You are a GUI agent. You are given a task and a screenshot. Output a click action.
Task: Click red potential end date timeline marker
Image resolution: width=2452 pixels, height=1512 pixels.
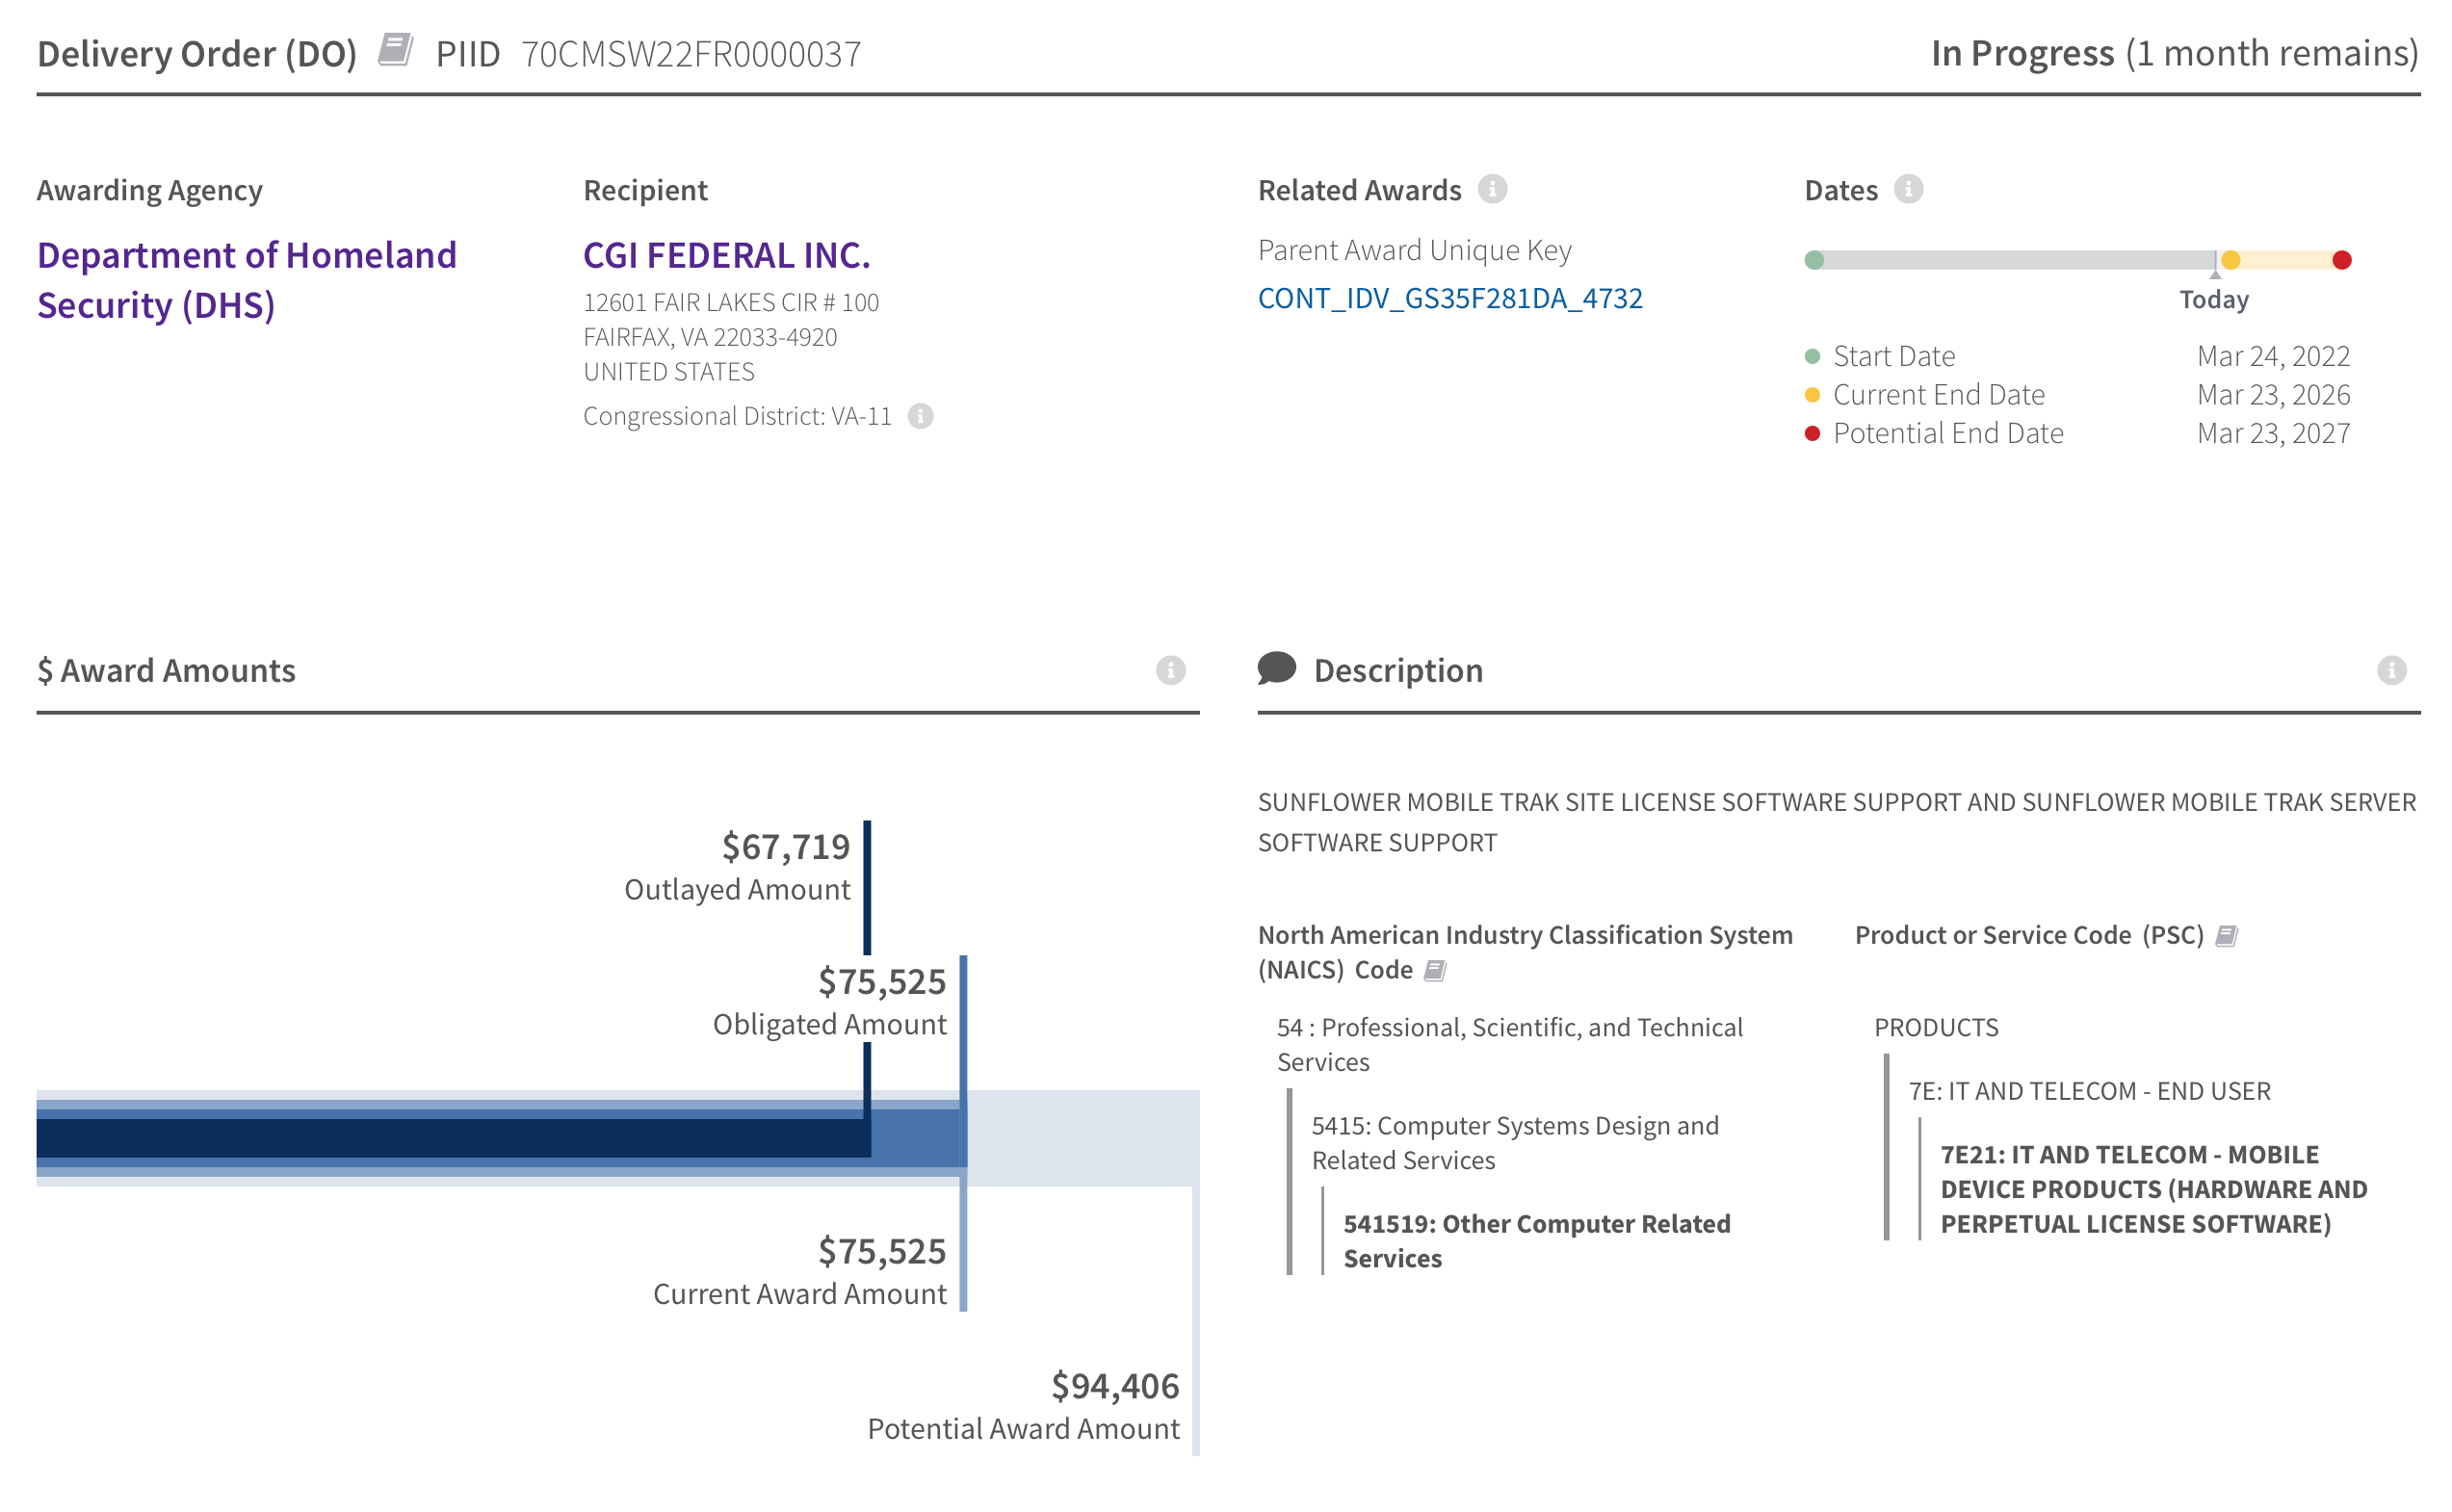pyautogui.click(x=2341, y=260)
